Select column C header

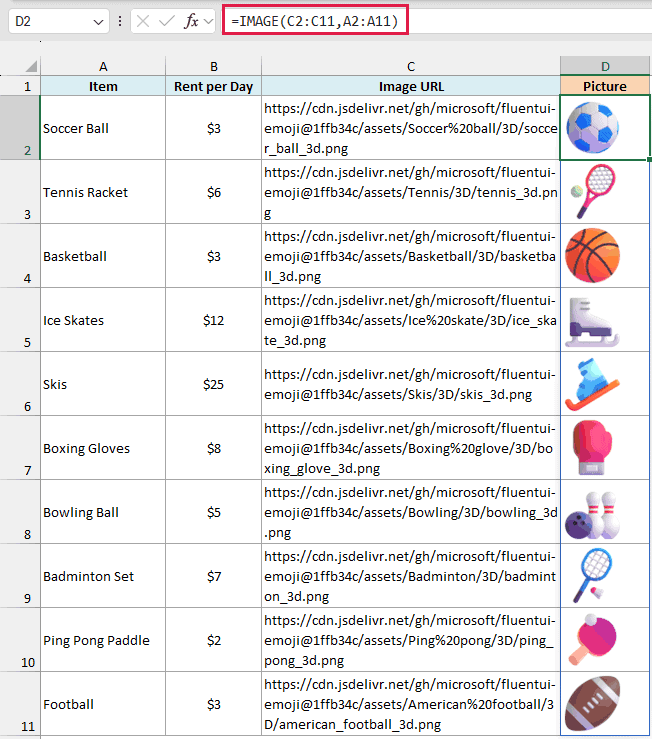[x=411, y=66]
